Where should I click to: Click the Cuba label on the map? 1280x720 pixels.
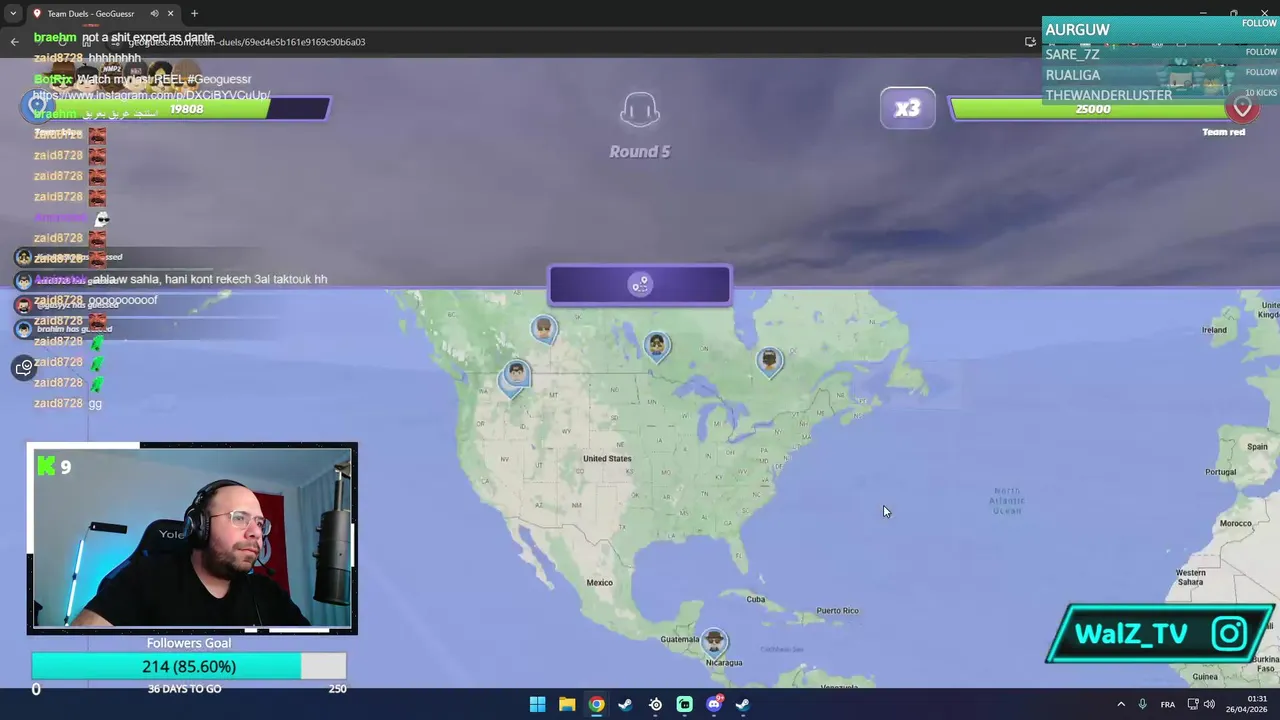pyautogui.click(x=756, y=599)
